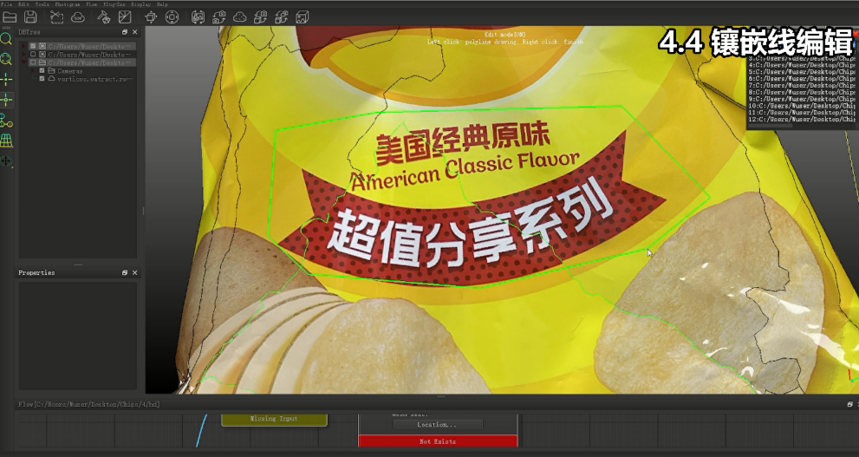
Task: Select the highlighted crosshair point tool
Action: [x=6, y=100]
